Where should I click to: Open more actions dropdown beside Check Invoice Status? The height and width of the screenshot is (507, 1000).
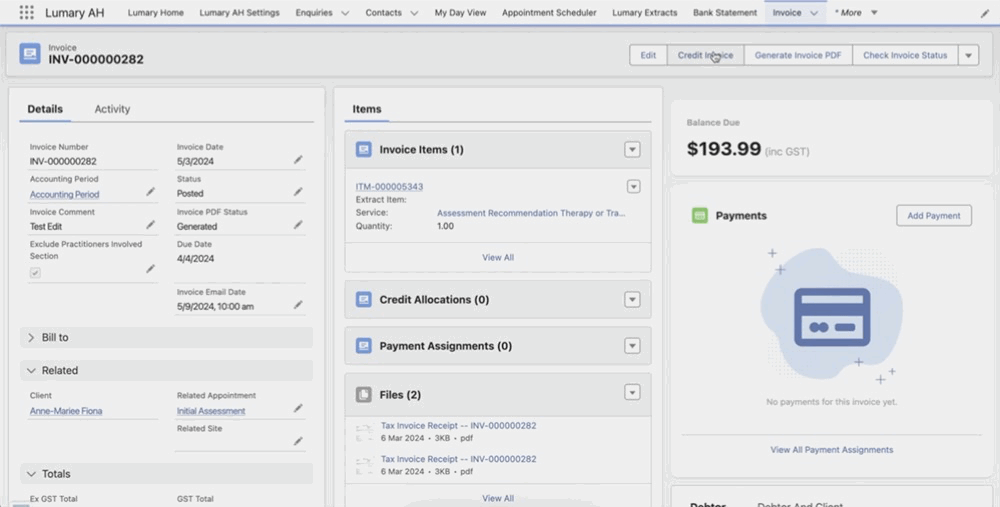tap(968, 55)
